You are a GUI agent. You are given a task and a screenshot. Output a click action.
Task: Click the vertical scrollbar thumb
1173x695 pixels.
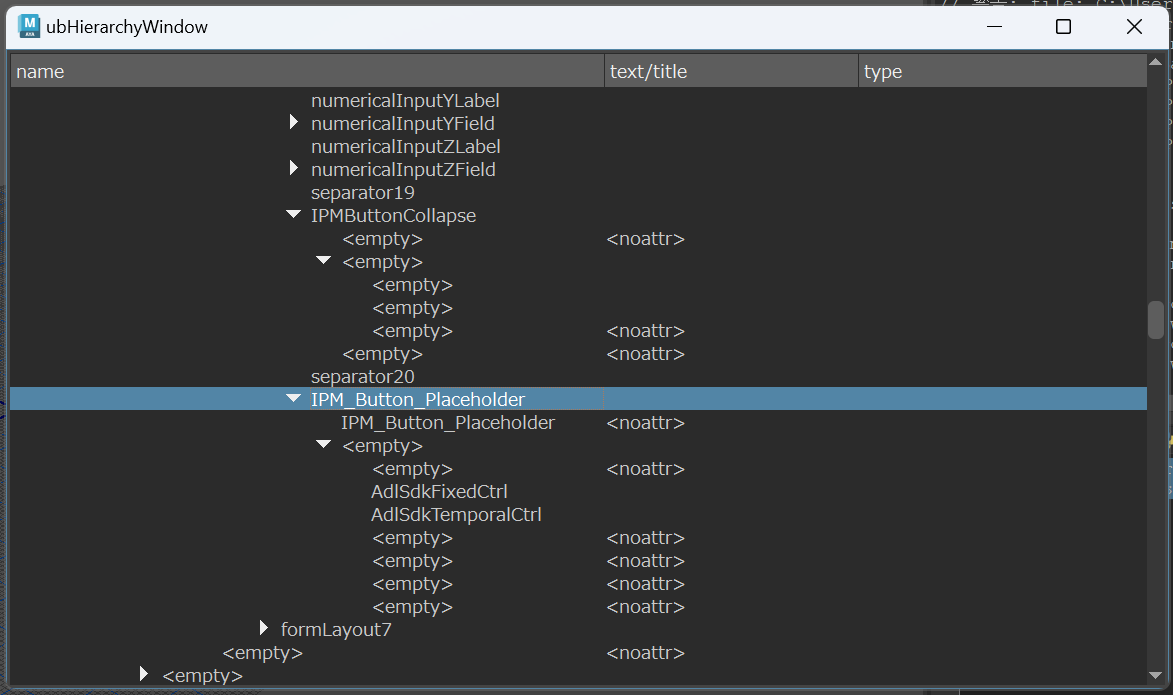tap(1156, 320)
